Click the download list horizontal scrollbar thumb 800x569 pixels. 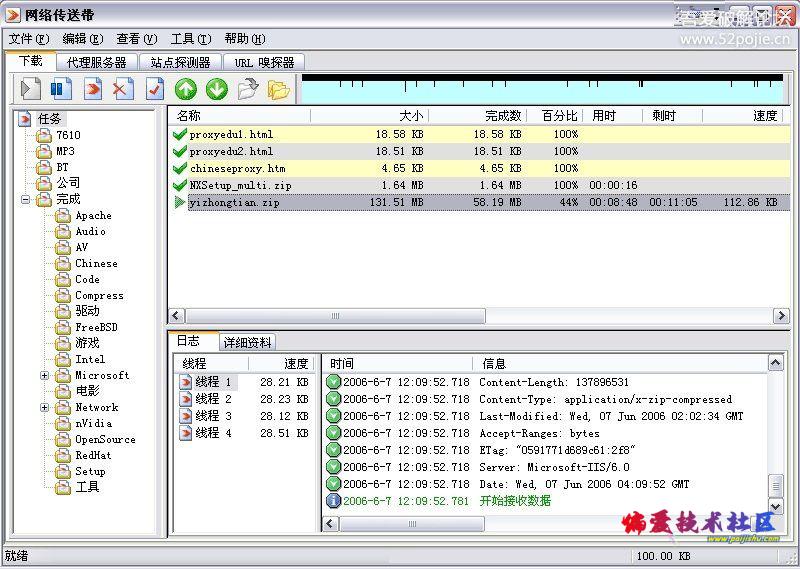tap(335, 316)
